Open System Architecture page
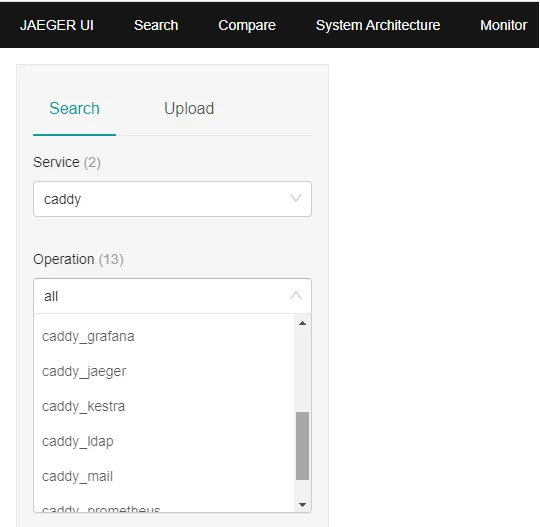 pyautogui.click(x=378, y=25)
